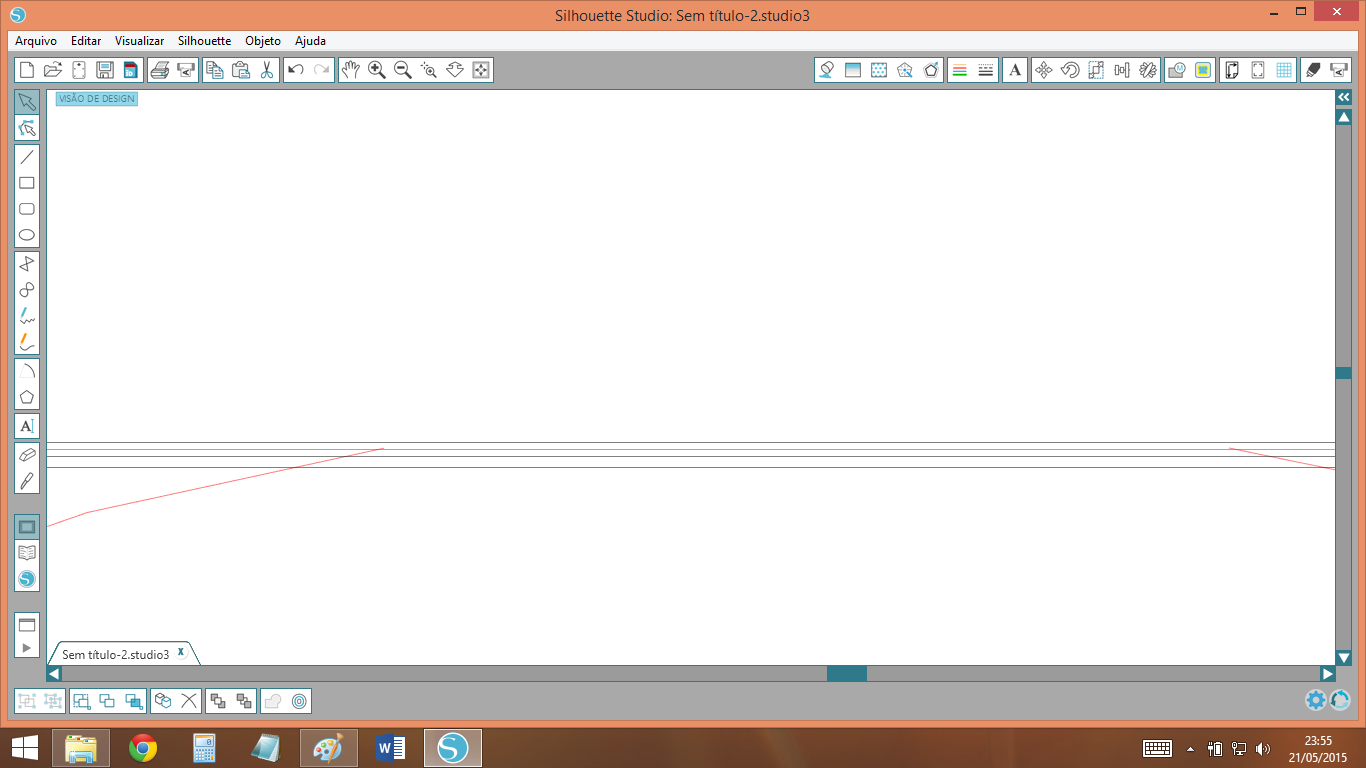Print the design with the printer icon
Image resolution: width=1366 pixels, height=768 pixels.
(160, 70)
